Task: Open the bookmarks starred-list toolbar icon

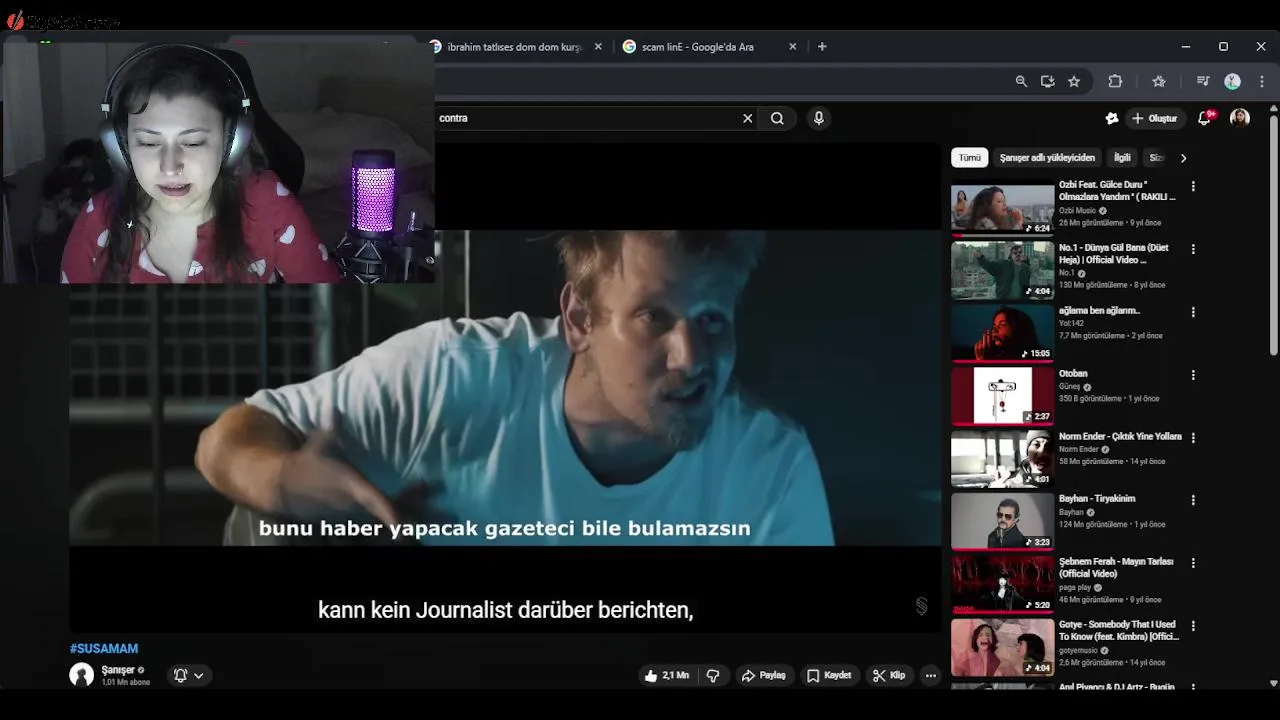Action: [x=1159, y=81]
